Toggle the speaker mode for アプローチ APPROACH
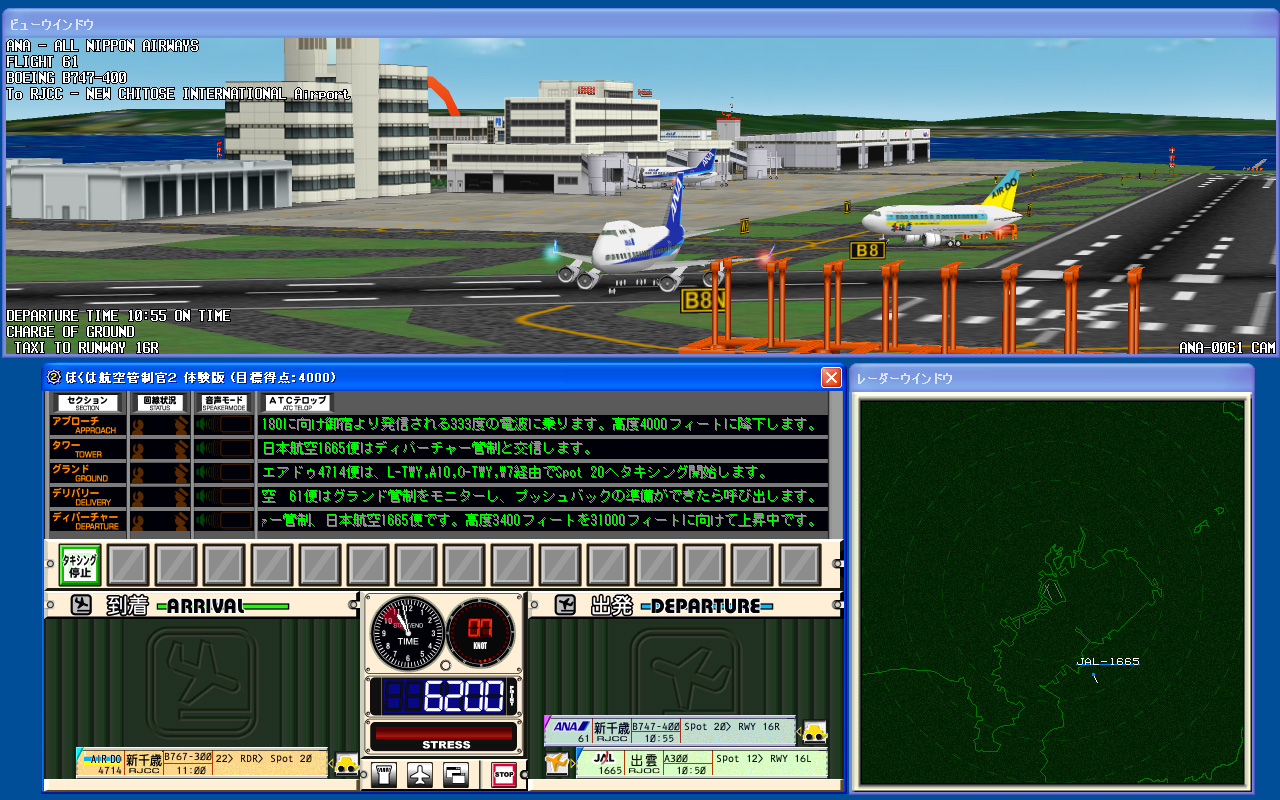This screenshot has height=800, width=1280. pos(224,425)
